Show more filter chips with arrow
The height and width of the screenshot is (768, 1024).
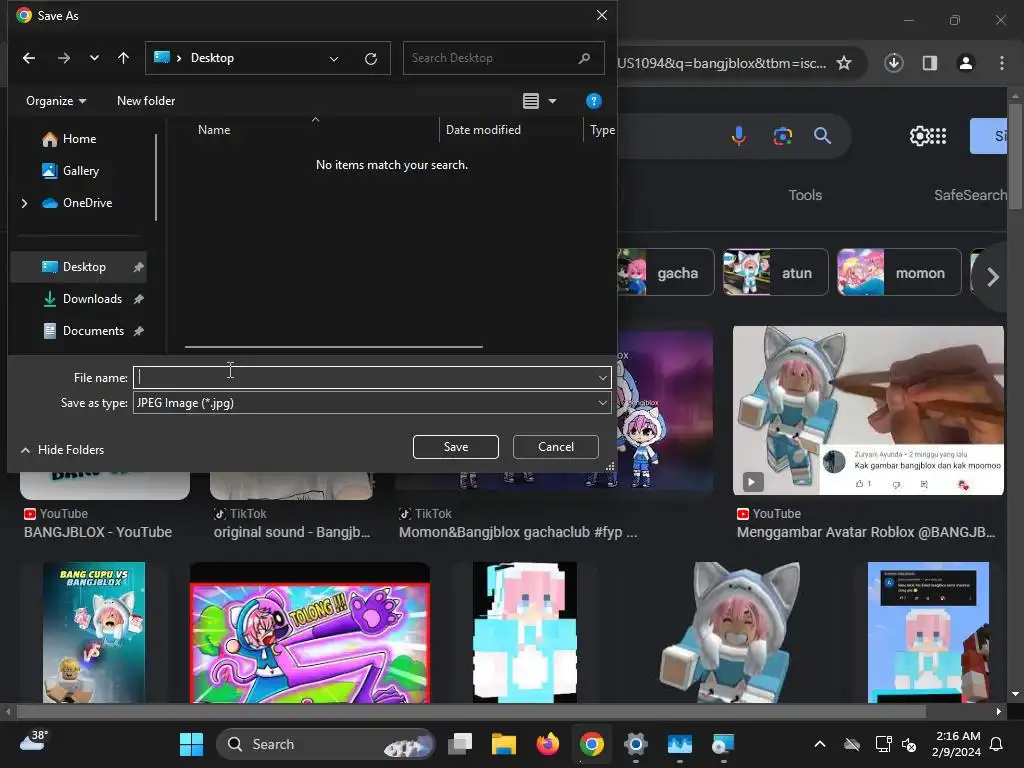tap(993, 277)
